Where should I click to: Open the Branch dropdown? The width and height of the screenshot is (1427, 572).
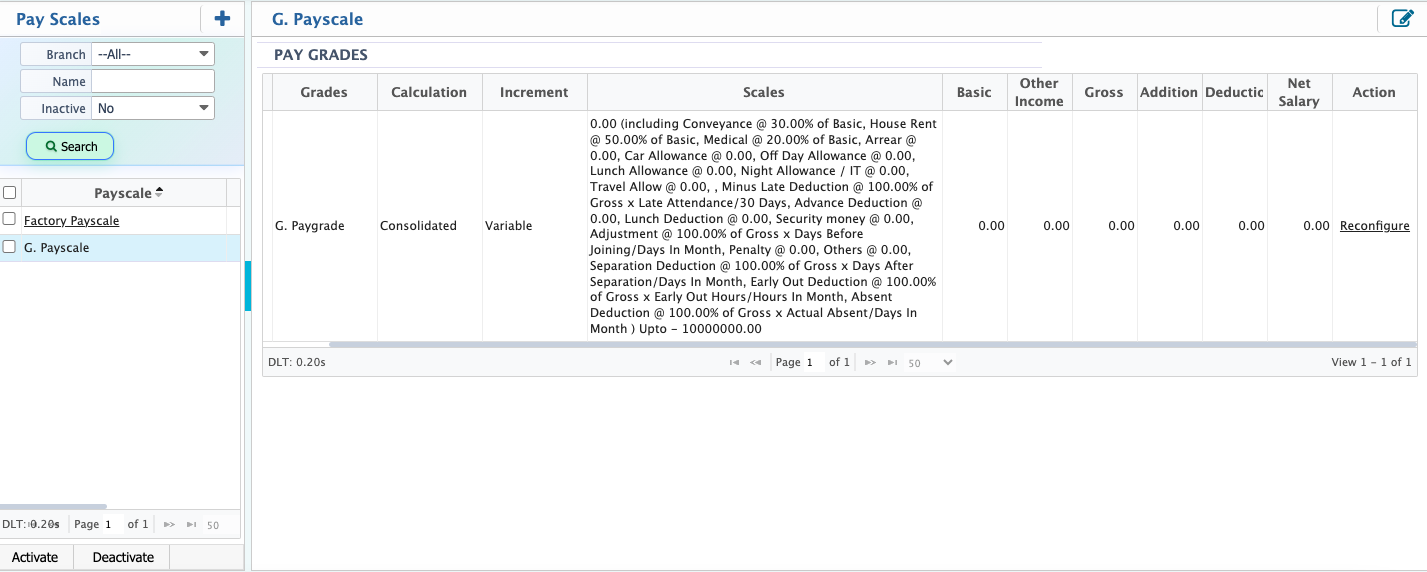(x=153, y=54)
